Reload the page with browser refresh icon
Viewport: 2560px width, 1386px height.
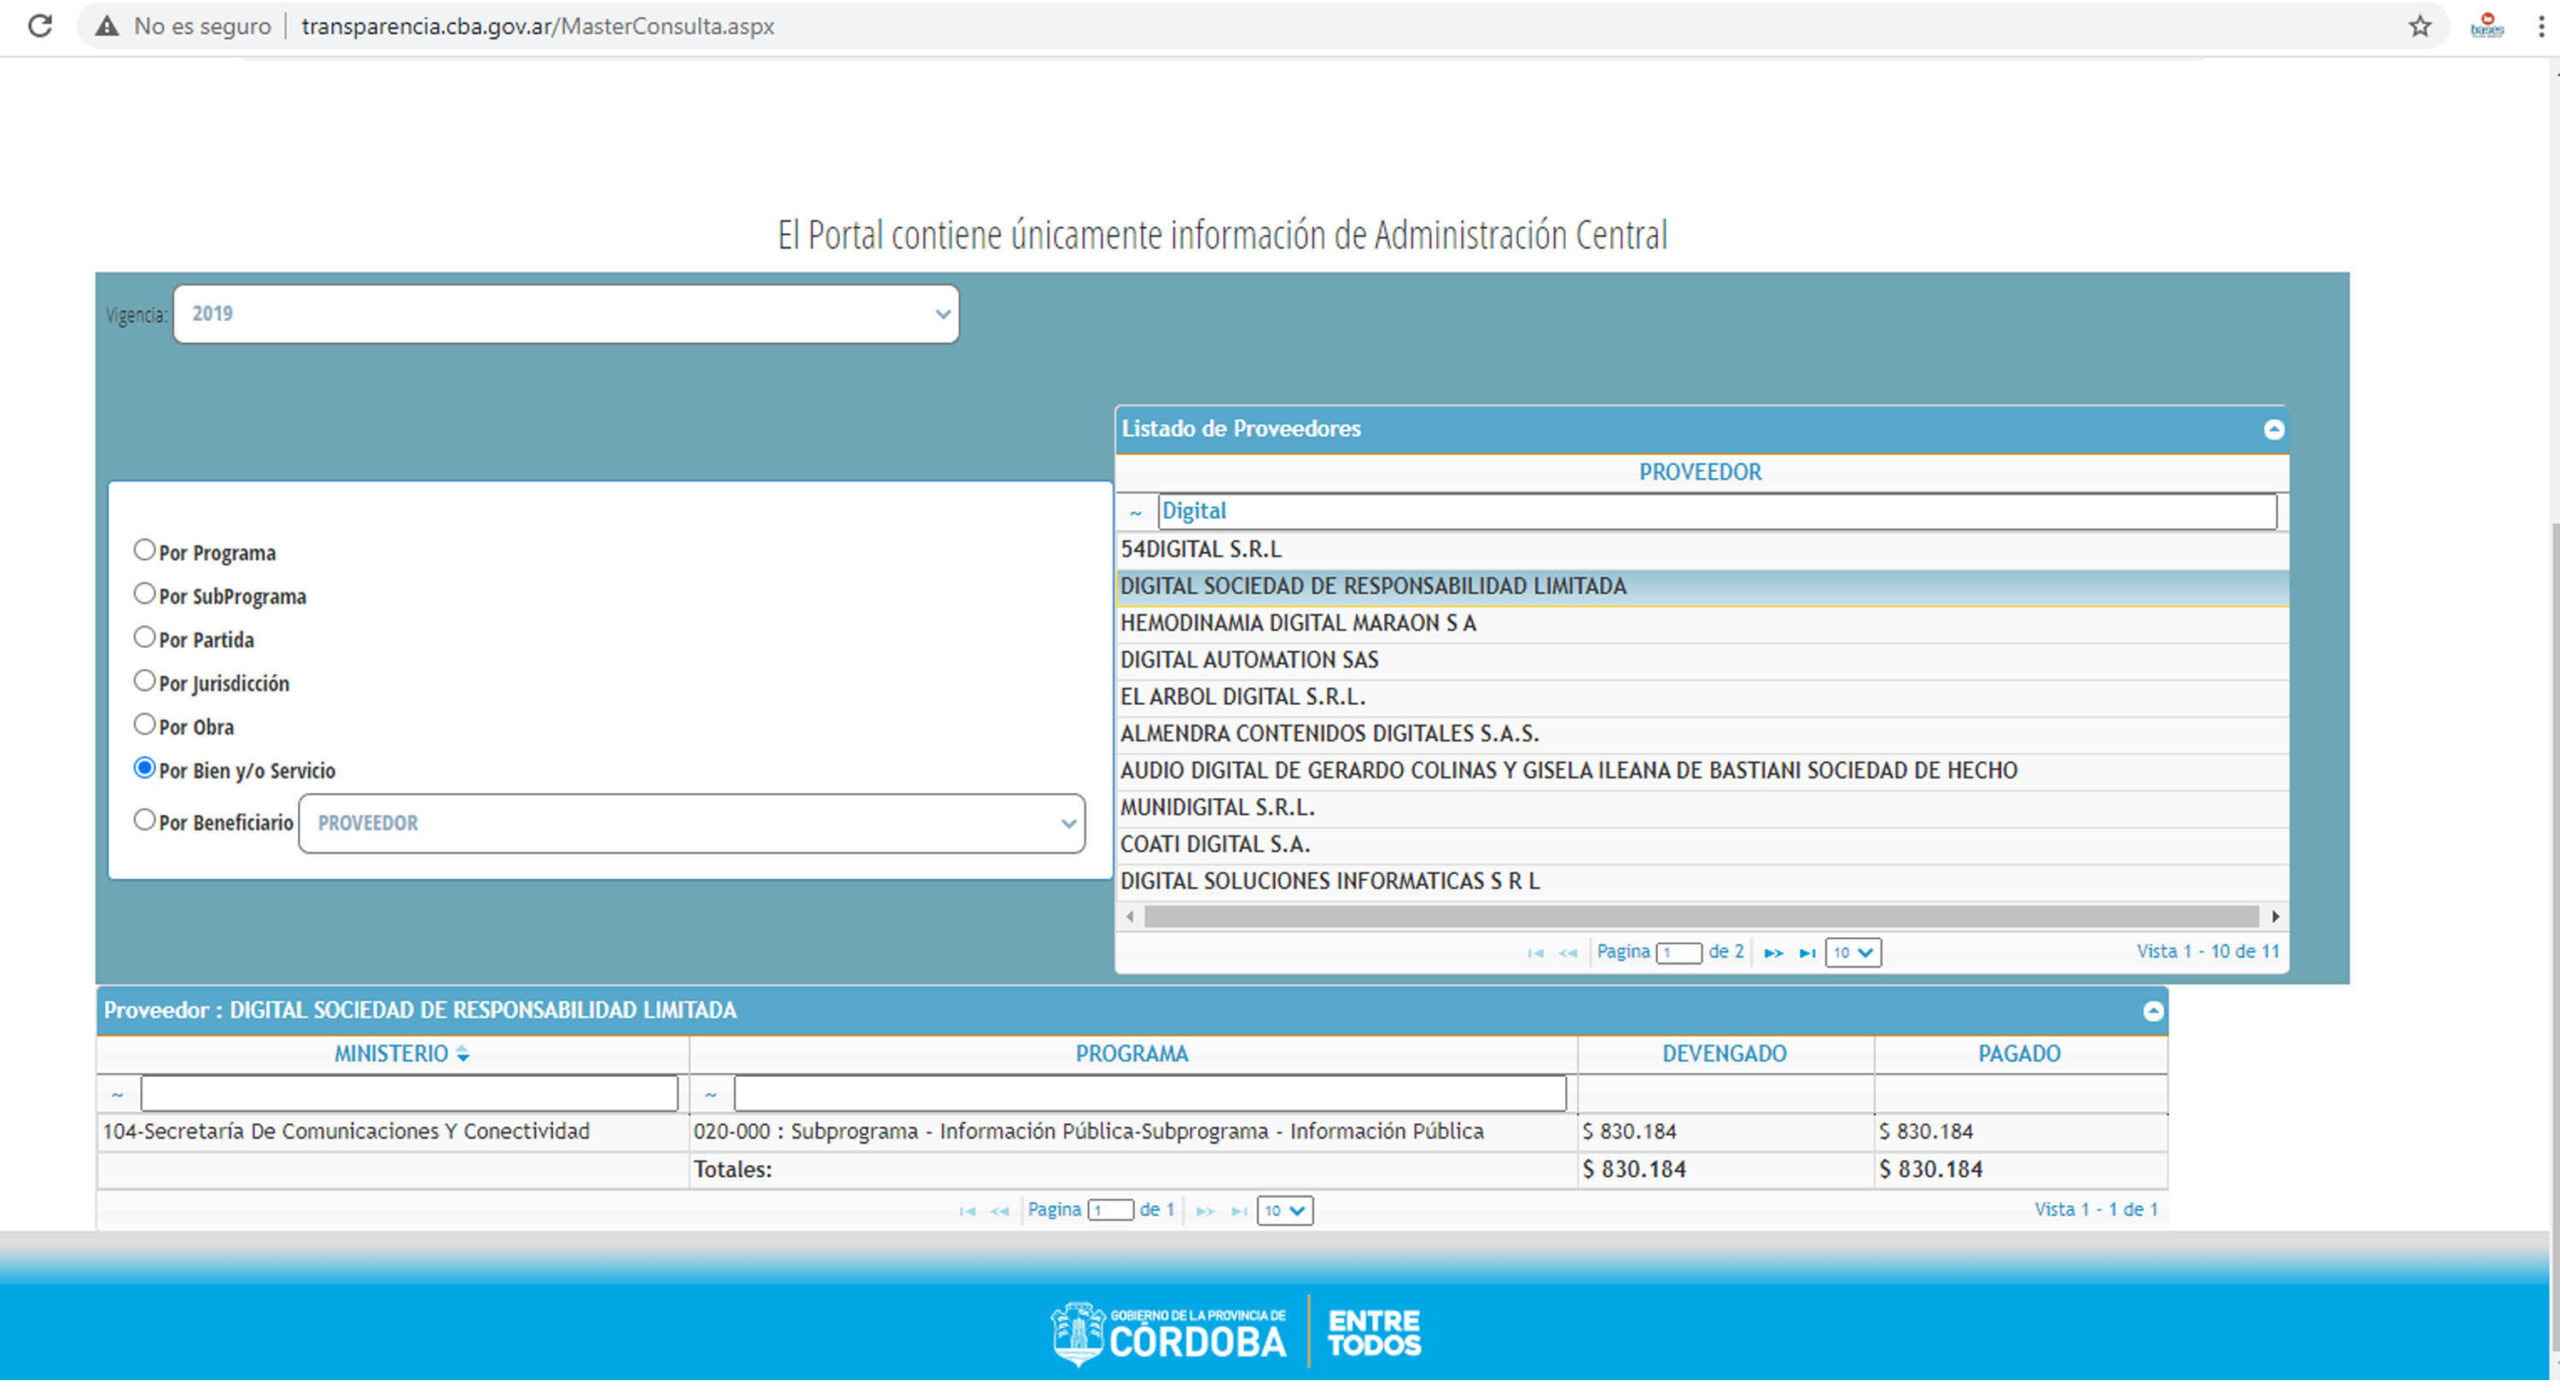point(40,26)
